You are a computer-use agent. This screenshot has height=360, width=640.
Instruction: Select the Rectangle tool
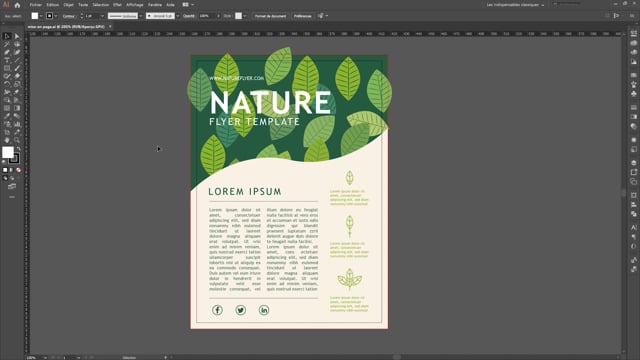pos(7,68)
